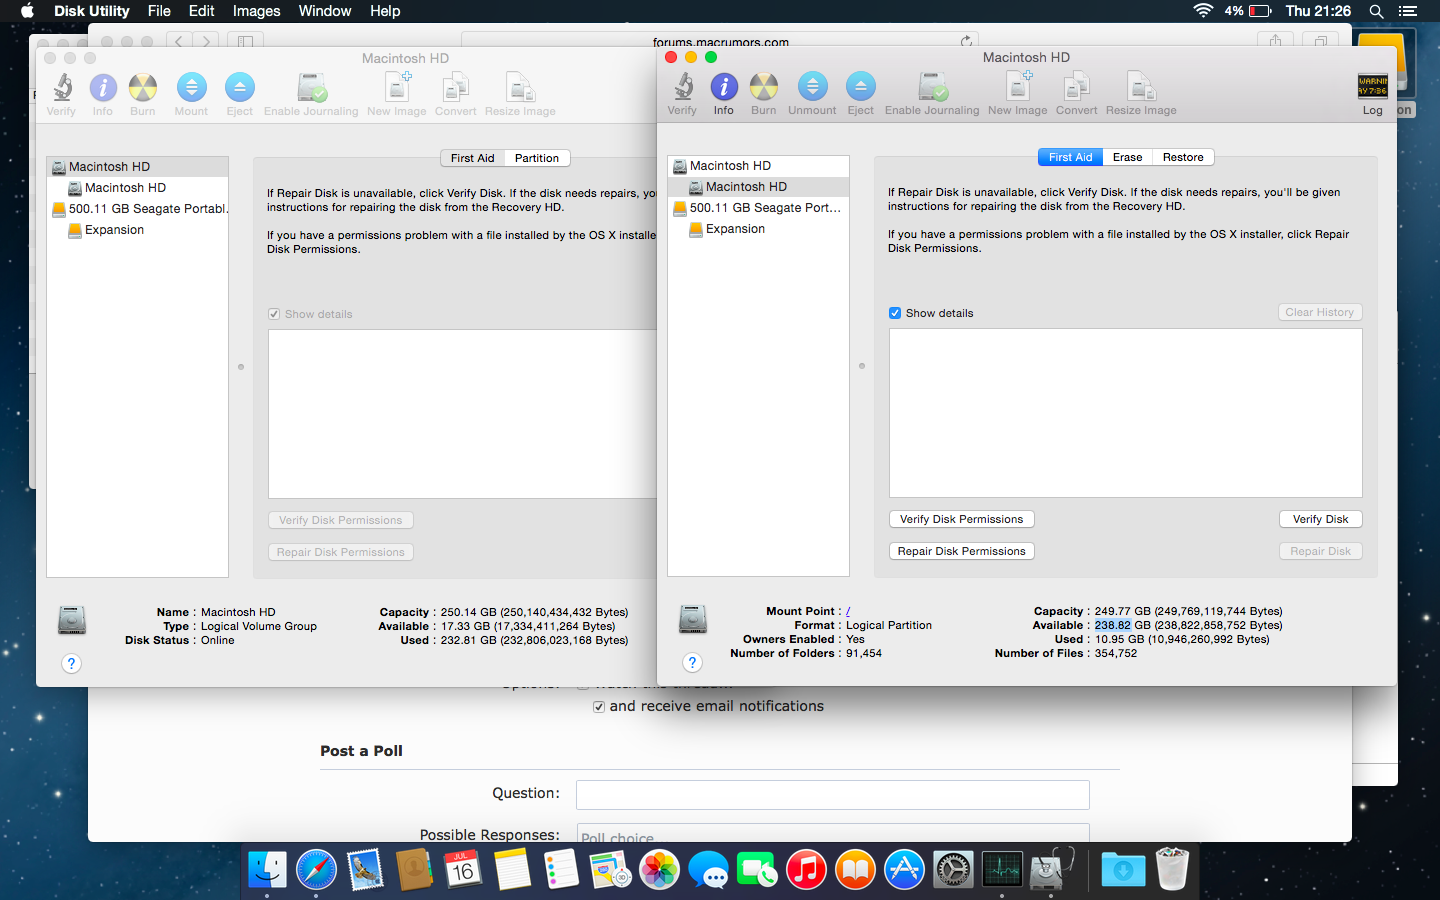Select 500.11 GB Seagate Port… in front sidebar
The width and height of the screenshot is (1440, 900).
click(x=758, y=208)
